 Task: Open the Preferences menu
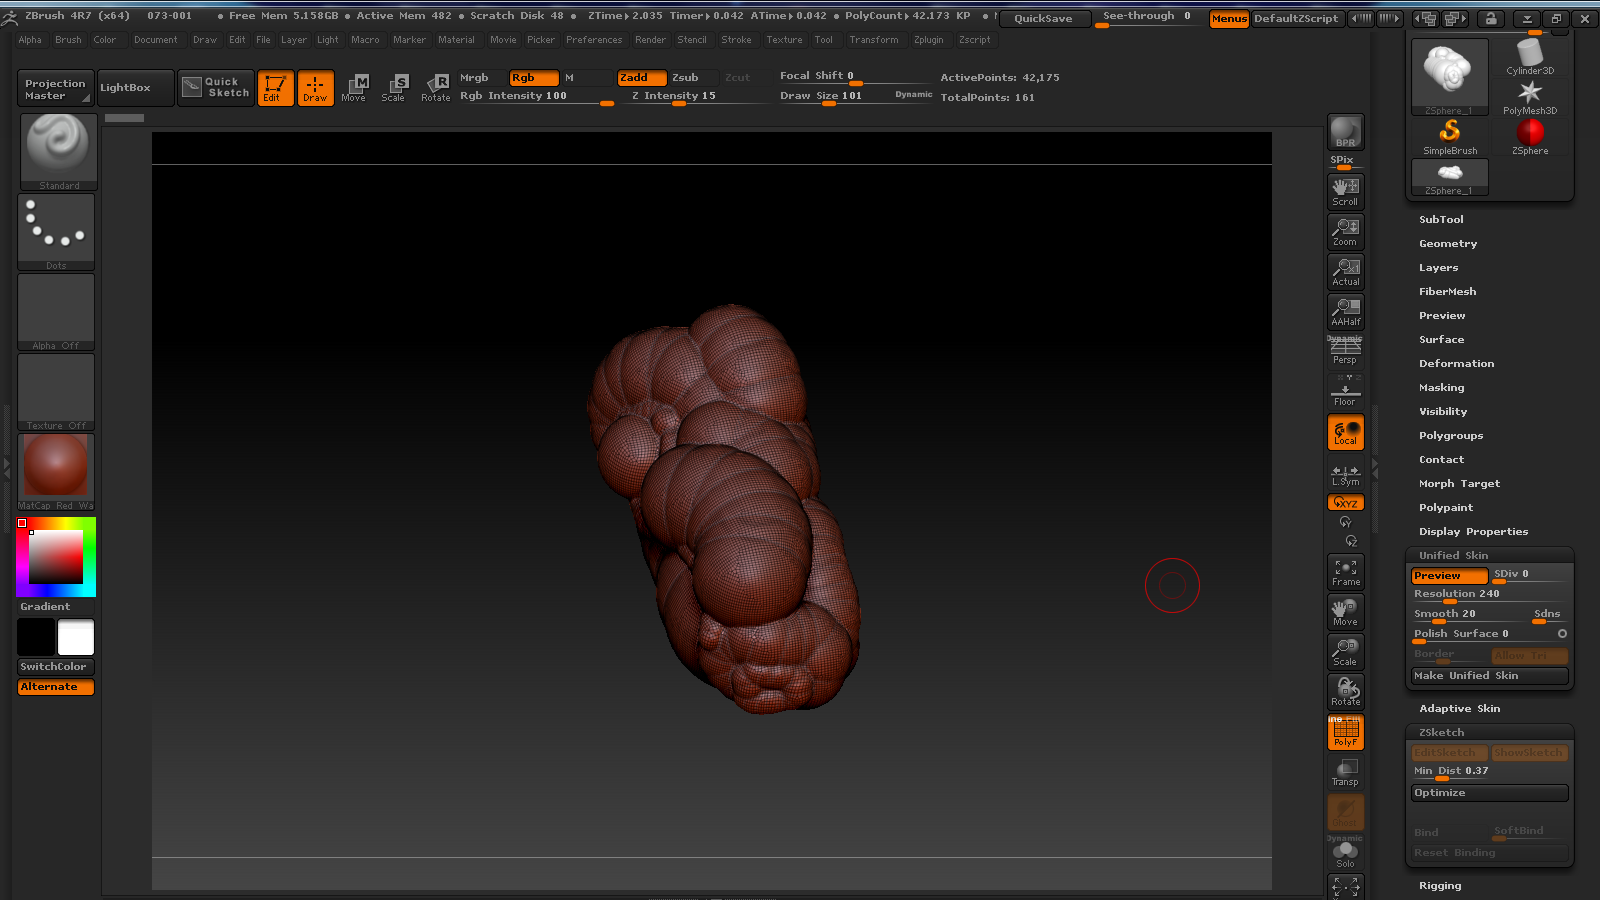click(x=594, y=40)
